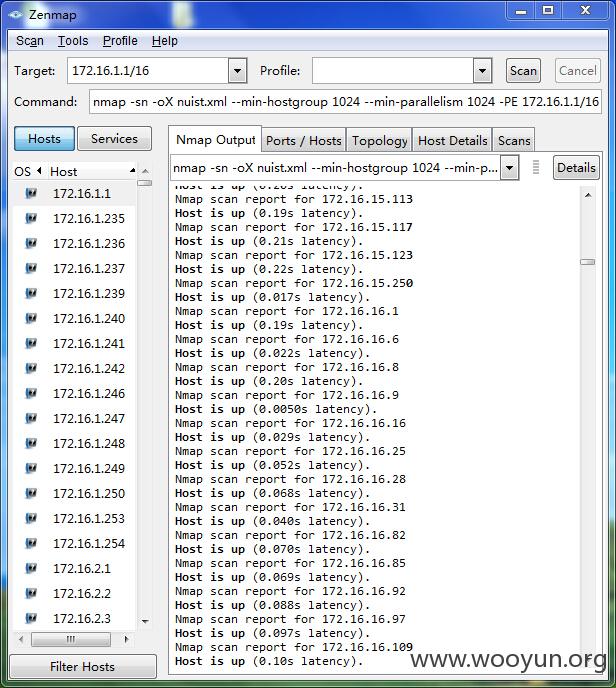Click the OS icon beside host 172.16.1.241
The height and width of the screenshot is (688, 616).
31,343
